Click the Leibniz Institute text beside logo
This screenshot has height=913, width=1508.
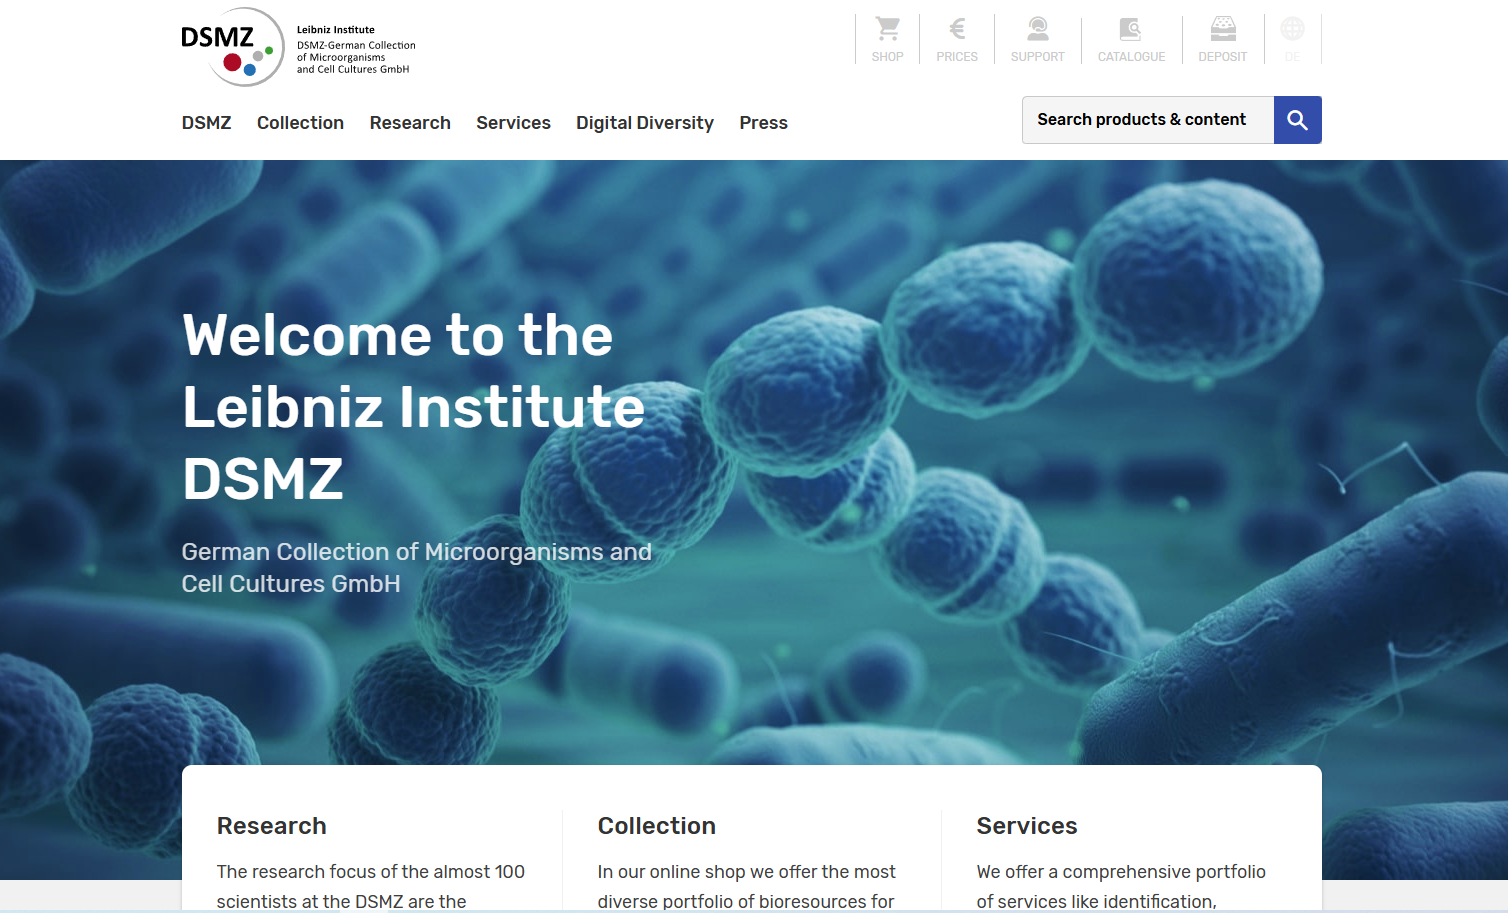pos(336,30)
